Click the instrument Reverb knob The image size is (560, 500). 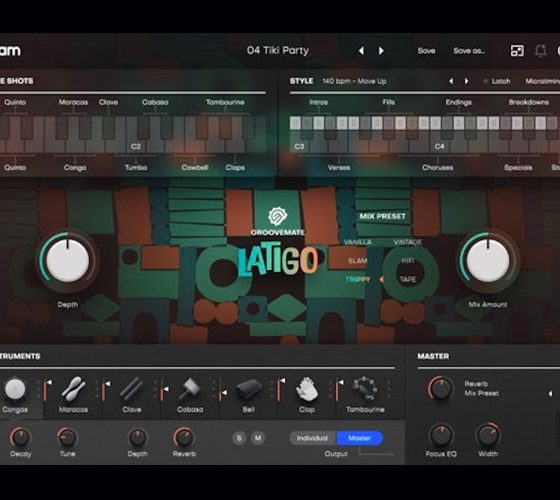tap(184, 437)
